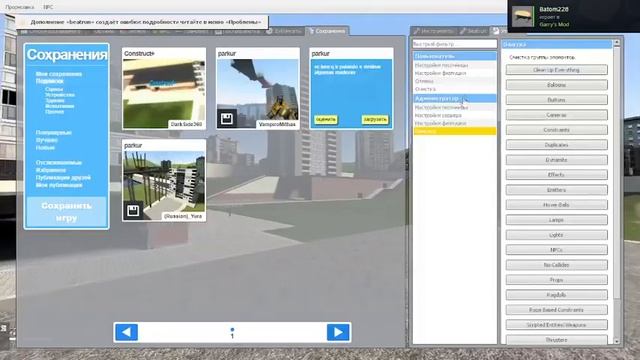Go to previous page with left arrow
640x360 pixels.
point(127,332)
